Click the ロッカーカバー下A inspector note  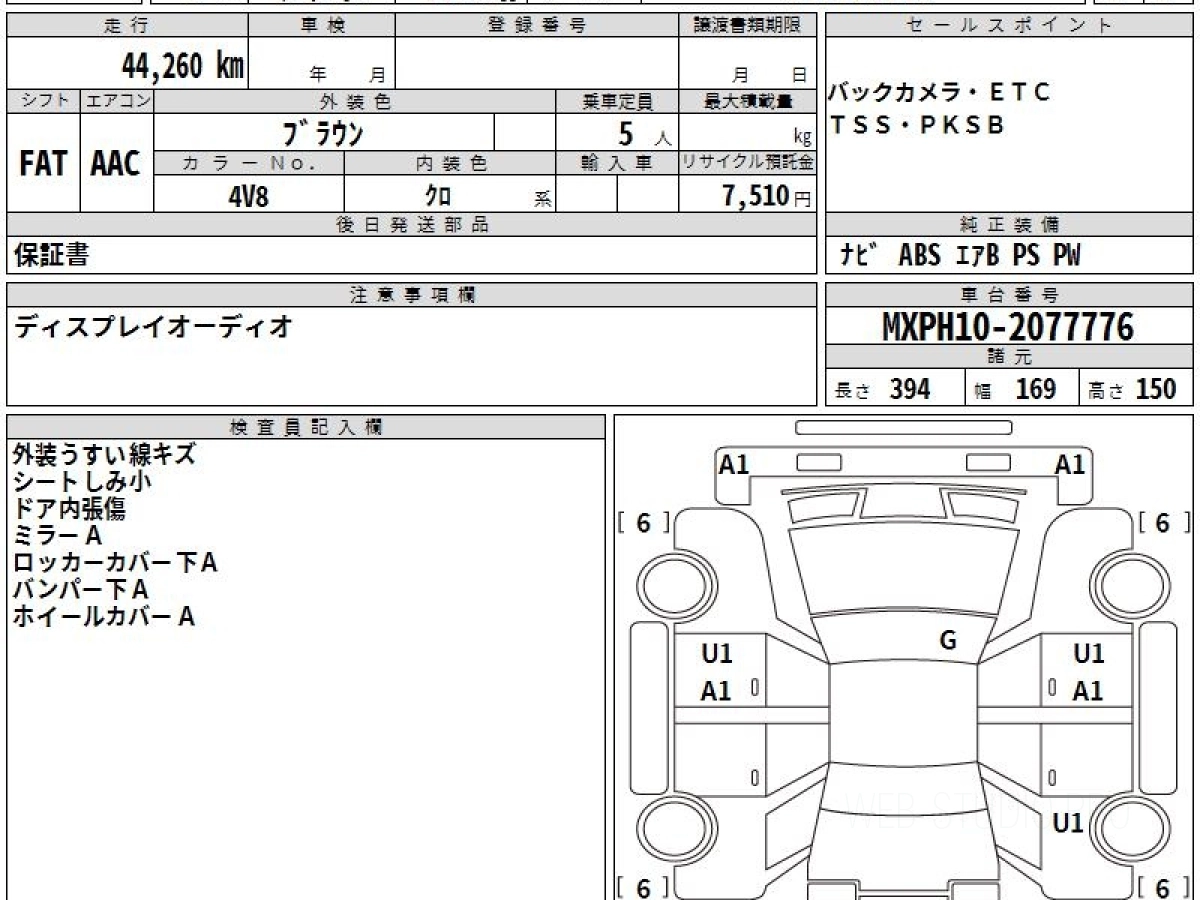pos(115,563)
